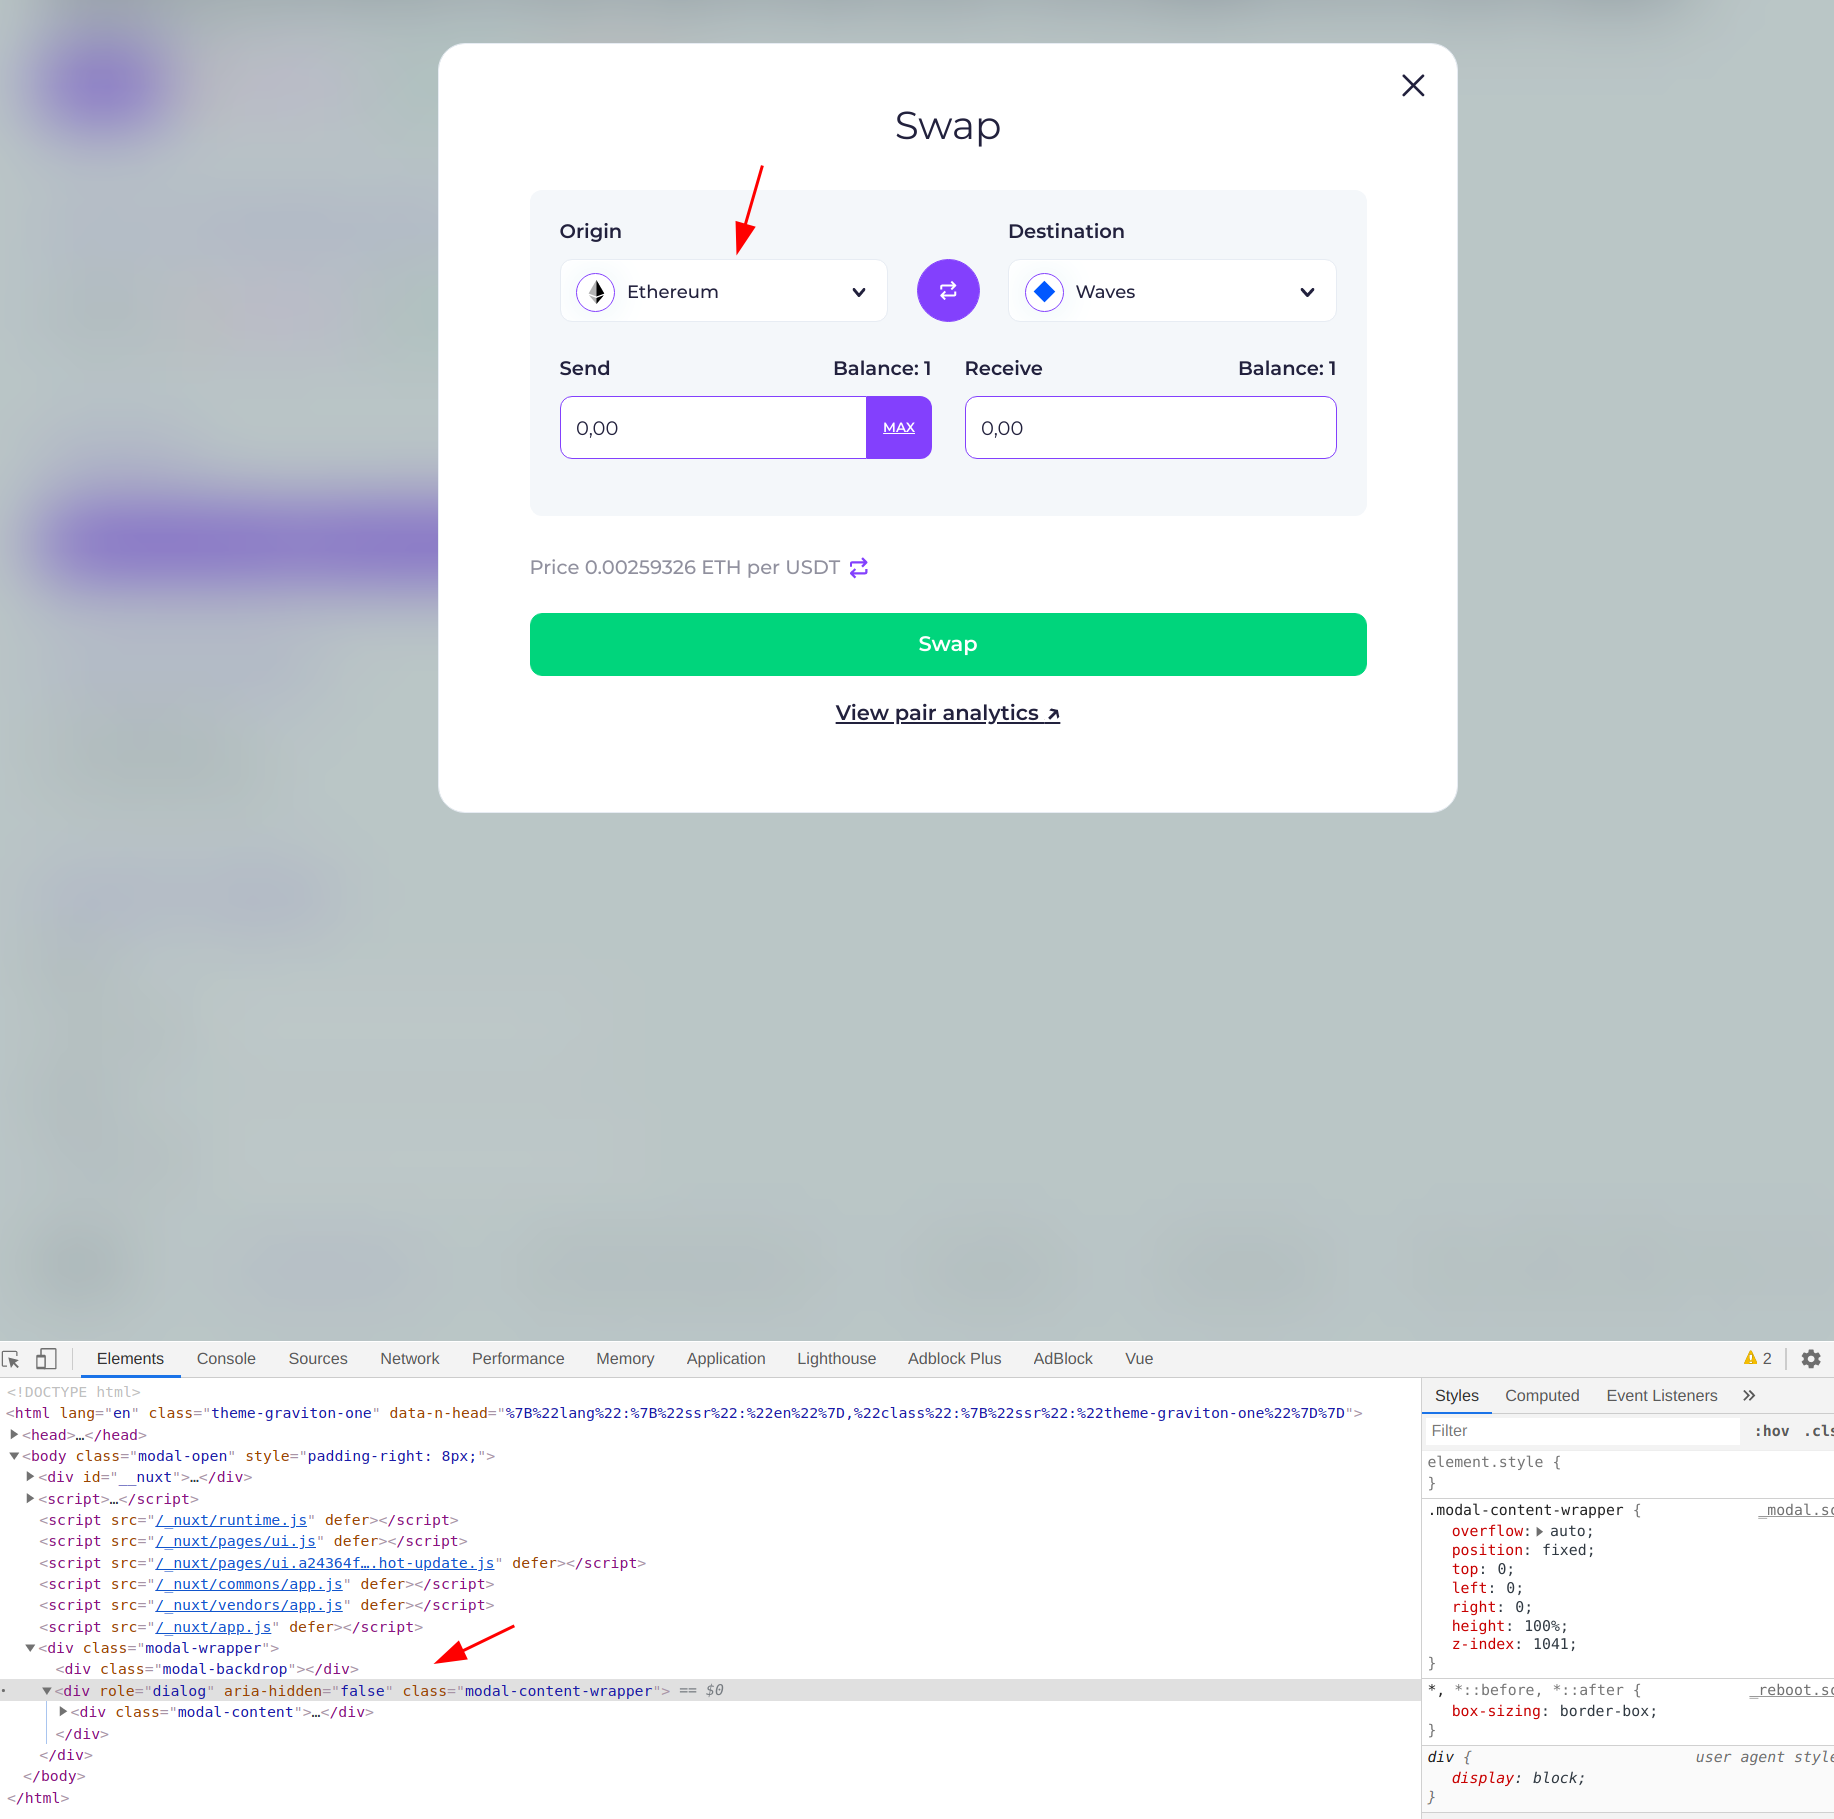Close the Swap modal dialog
The width and height of the screenshot is (1834, 1819).
(1412, 86)
